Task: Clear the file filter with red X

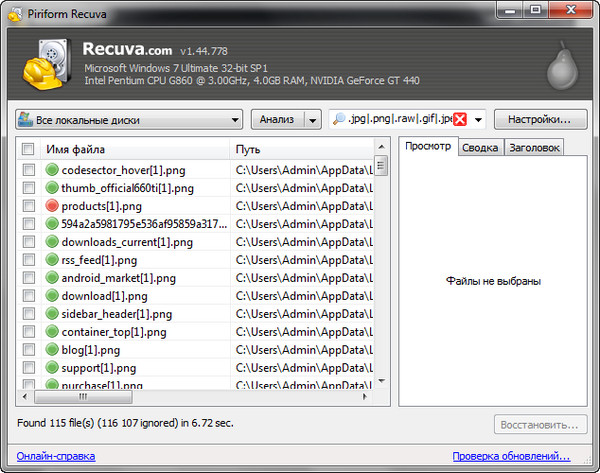Action: click(x=460, y=120)
